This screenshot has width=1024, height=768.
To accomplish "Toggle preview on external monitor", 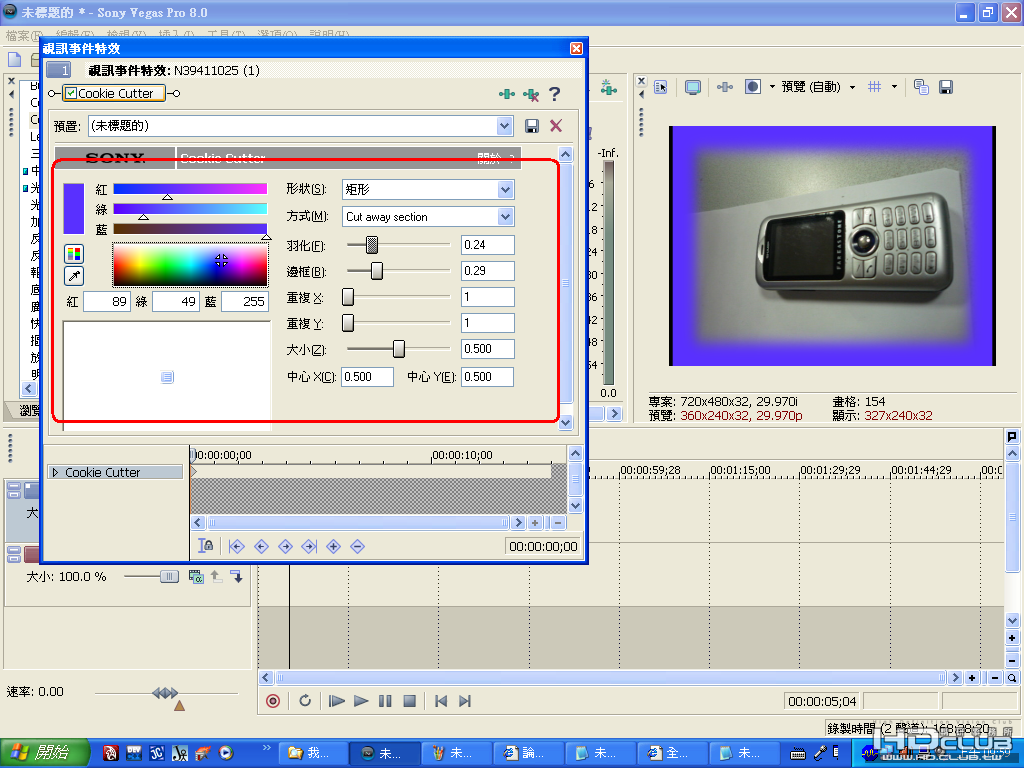I will pos(692,87).
